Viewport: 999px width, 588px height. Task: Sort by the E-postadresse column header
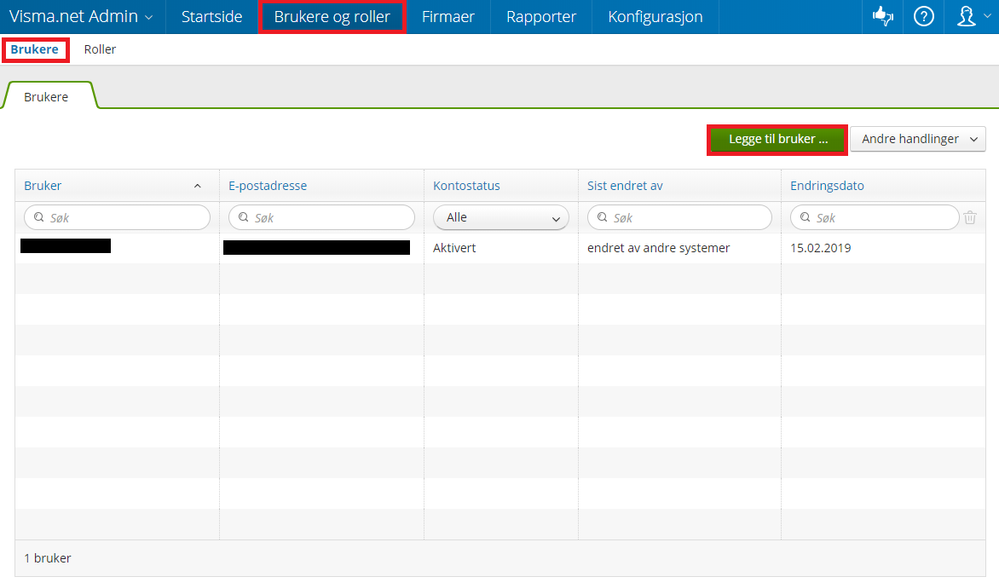268,186
